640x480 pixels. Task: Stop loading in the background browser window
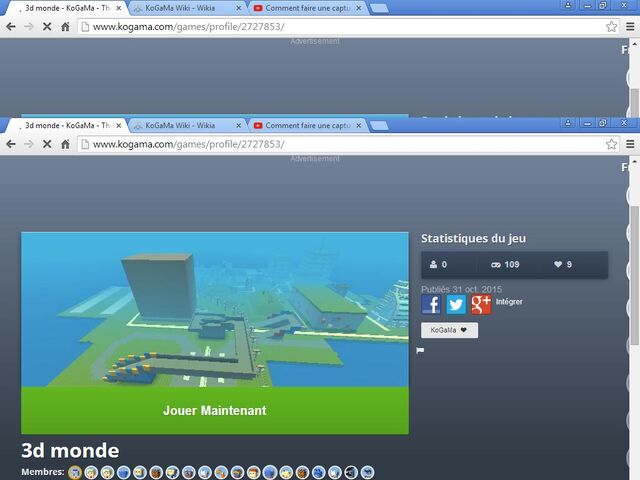point(47,27)
